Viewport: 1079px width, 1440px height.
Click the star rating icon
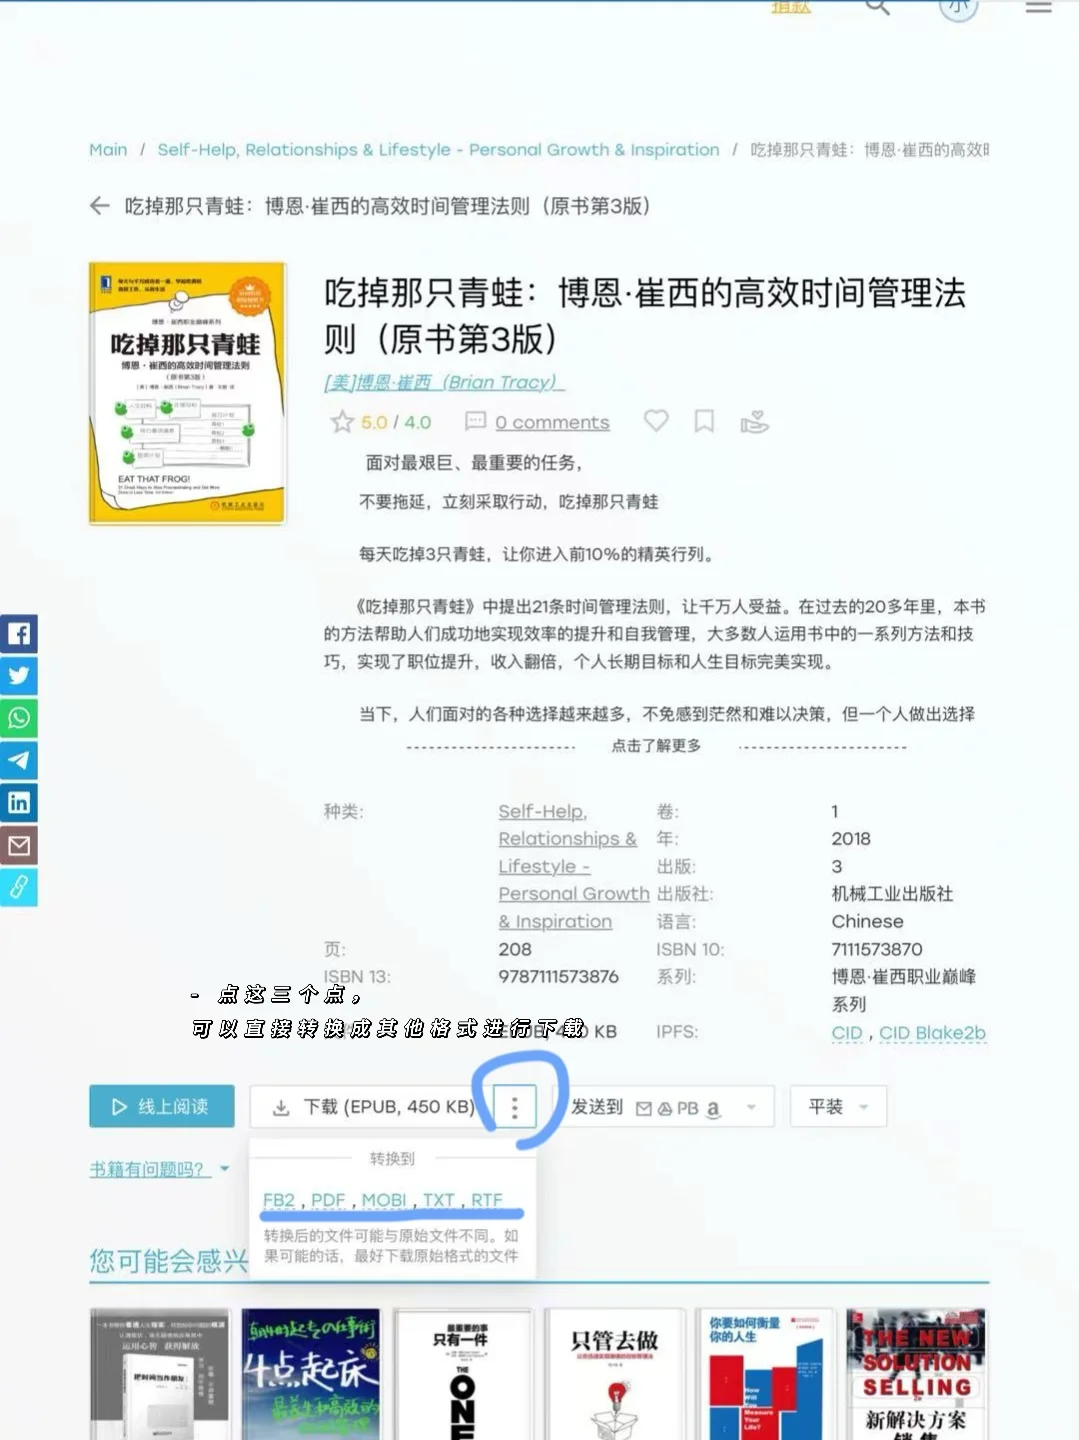pos(342,422)
